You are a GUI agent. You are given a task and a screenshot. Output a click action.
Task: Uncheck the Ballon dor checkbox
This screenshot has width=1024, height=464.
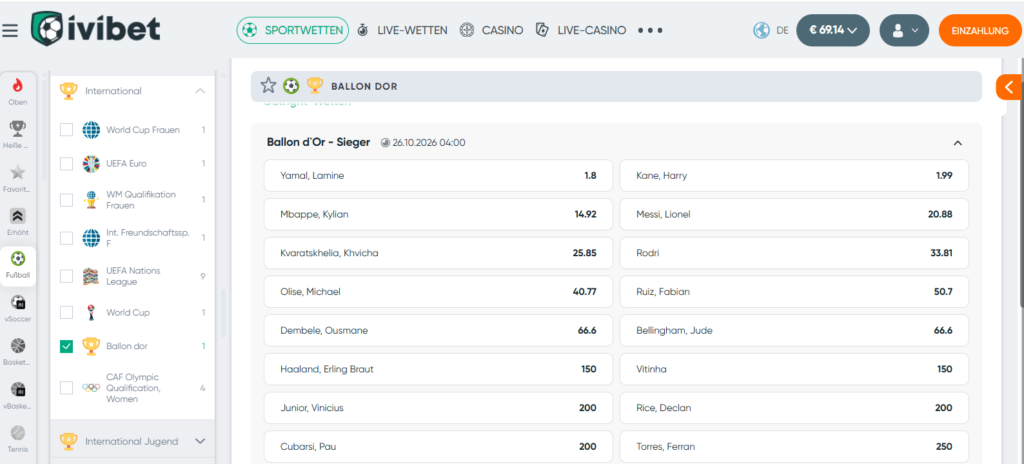[67, 346]
